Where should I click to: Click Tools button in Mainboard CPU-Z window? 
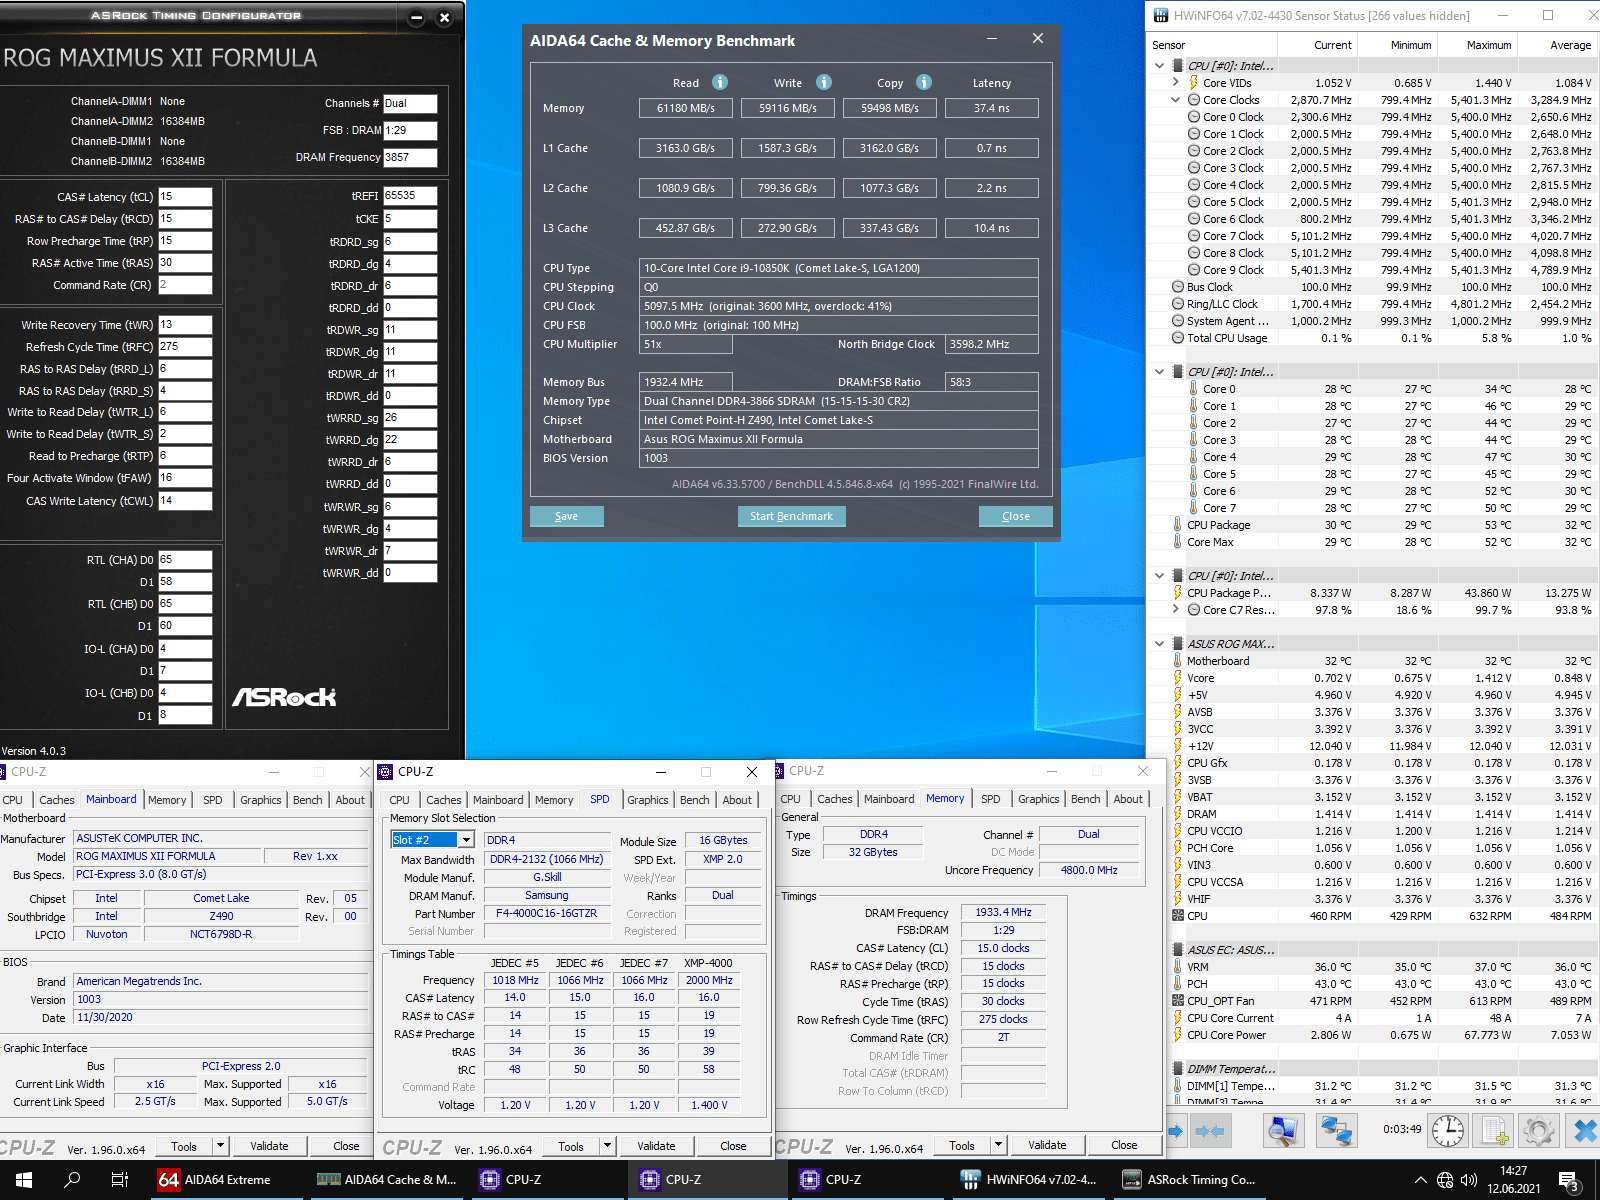(x=184, y=1146)
